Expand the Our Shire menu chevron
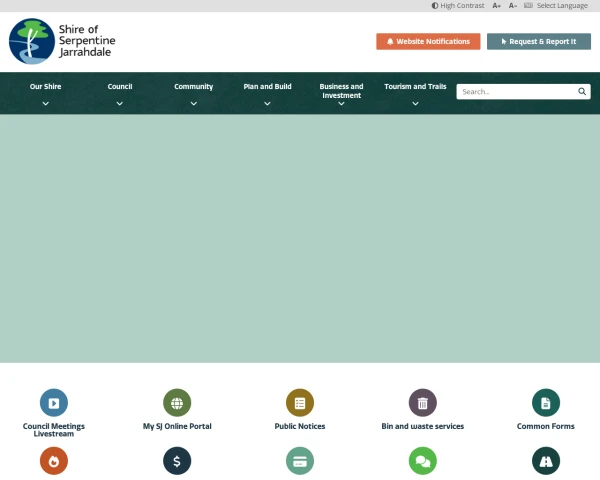Image resolution: width=600 pixels, height=480 pixels. [45, 103]
